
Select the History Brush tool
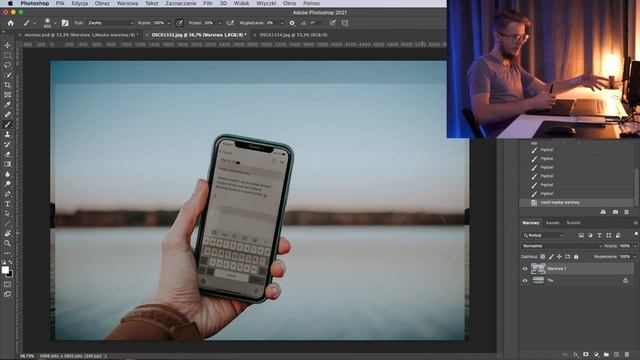pos(7,144)
